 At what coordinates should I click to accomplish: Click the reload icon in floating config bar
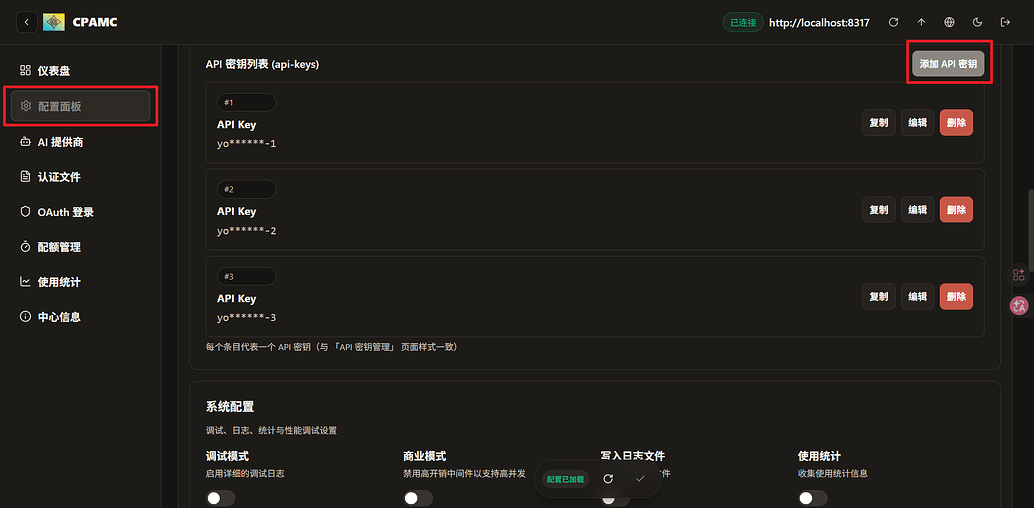pos(608,479)
